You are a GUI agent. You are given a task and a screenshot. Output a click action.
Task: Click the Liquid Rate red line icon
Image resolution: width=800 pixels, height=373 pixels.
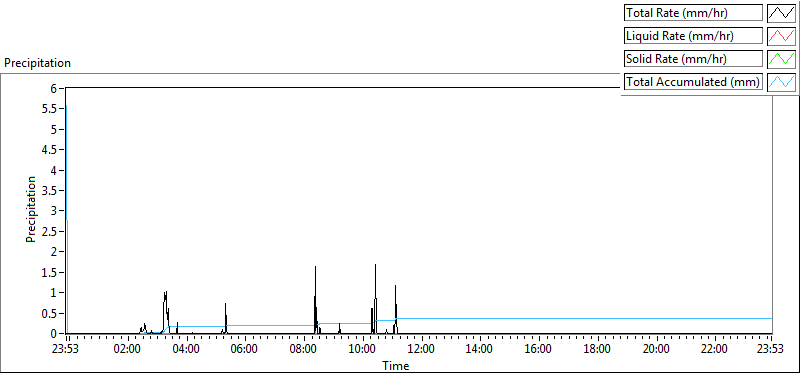coord(782,36)
